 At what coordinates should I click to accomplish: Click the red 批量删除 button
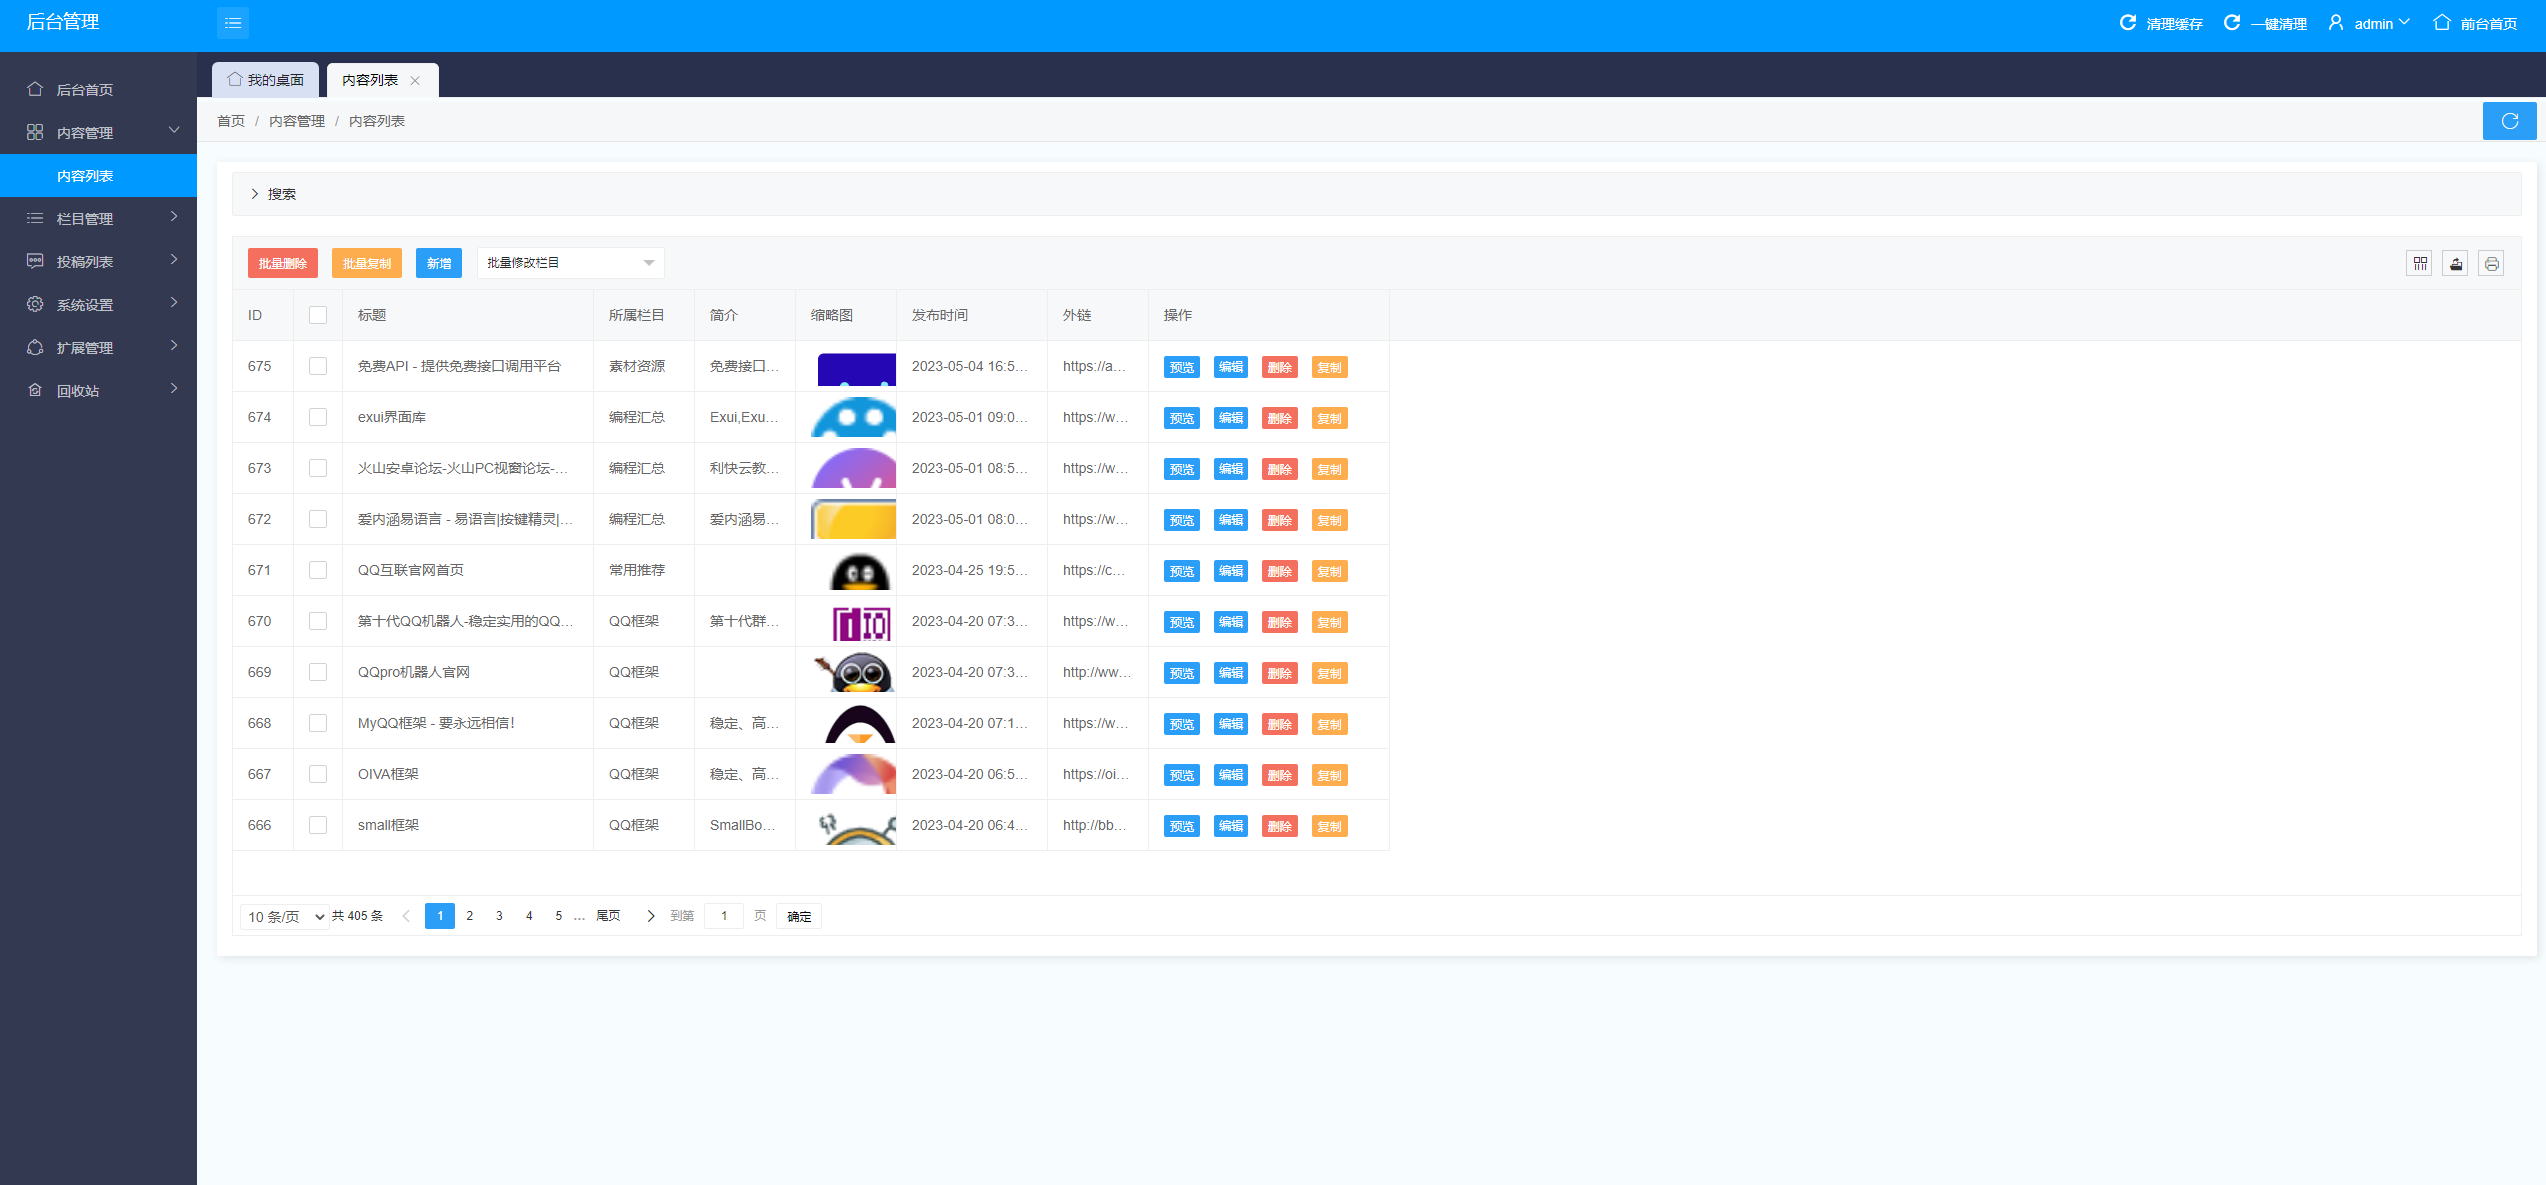[x=283, y=263]
